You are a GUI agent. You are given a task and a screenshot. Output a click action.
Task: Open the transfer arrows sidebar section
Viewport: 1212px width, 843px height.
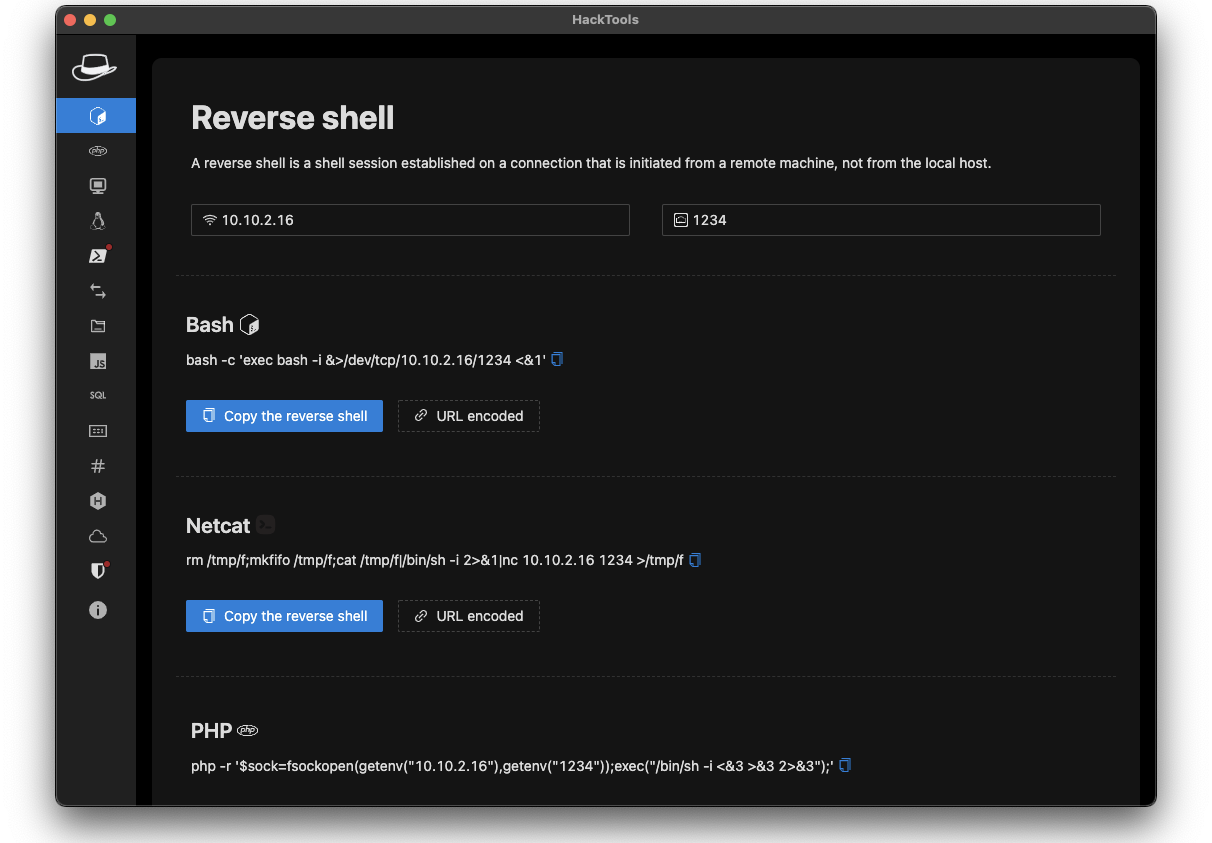click(x=97, y=291)
